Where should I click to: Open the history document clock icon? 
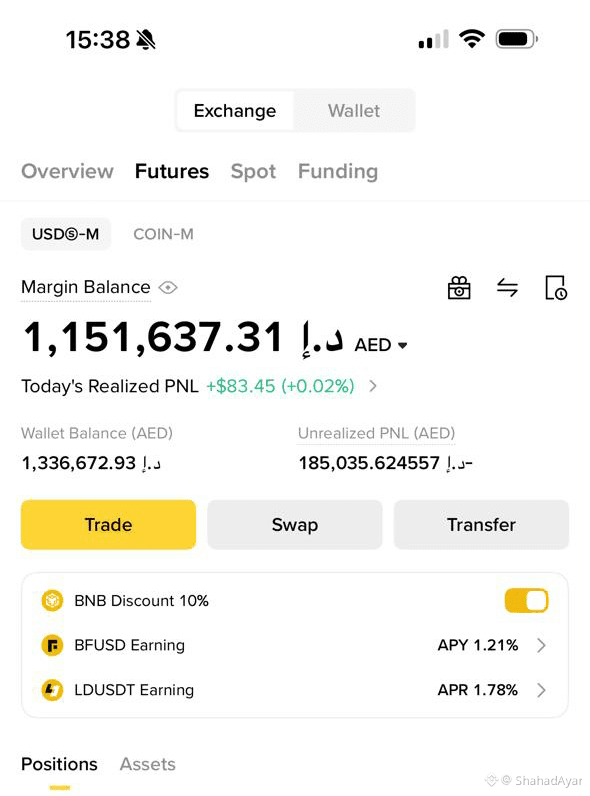[x=555, y=288]
